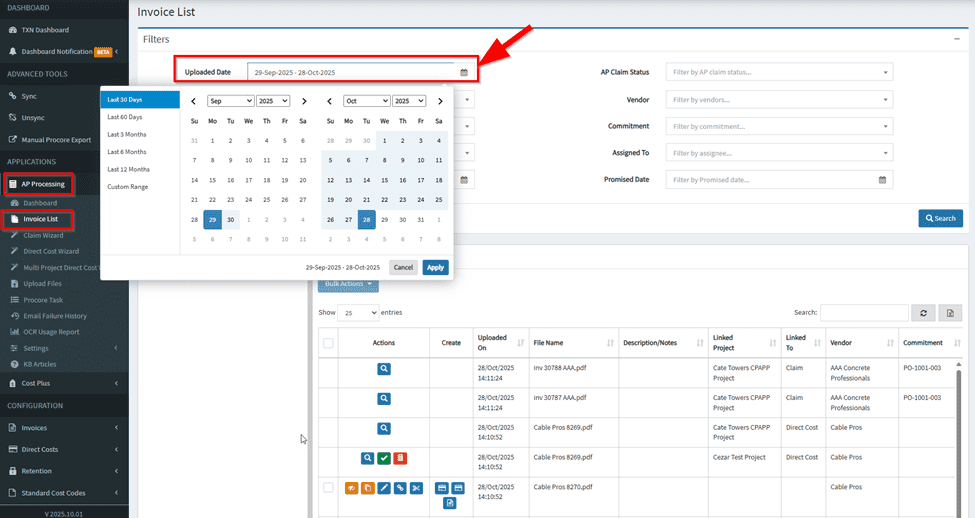The image size is (975, 518).
Task: Click the refresh icon beside the Search box
Action: [x=923, y=313]
